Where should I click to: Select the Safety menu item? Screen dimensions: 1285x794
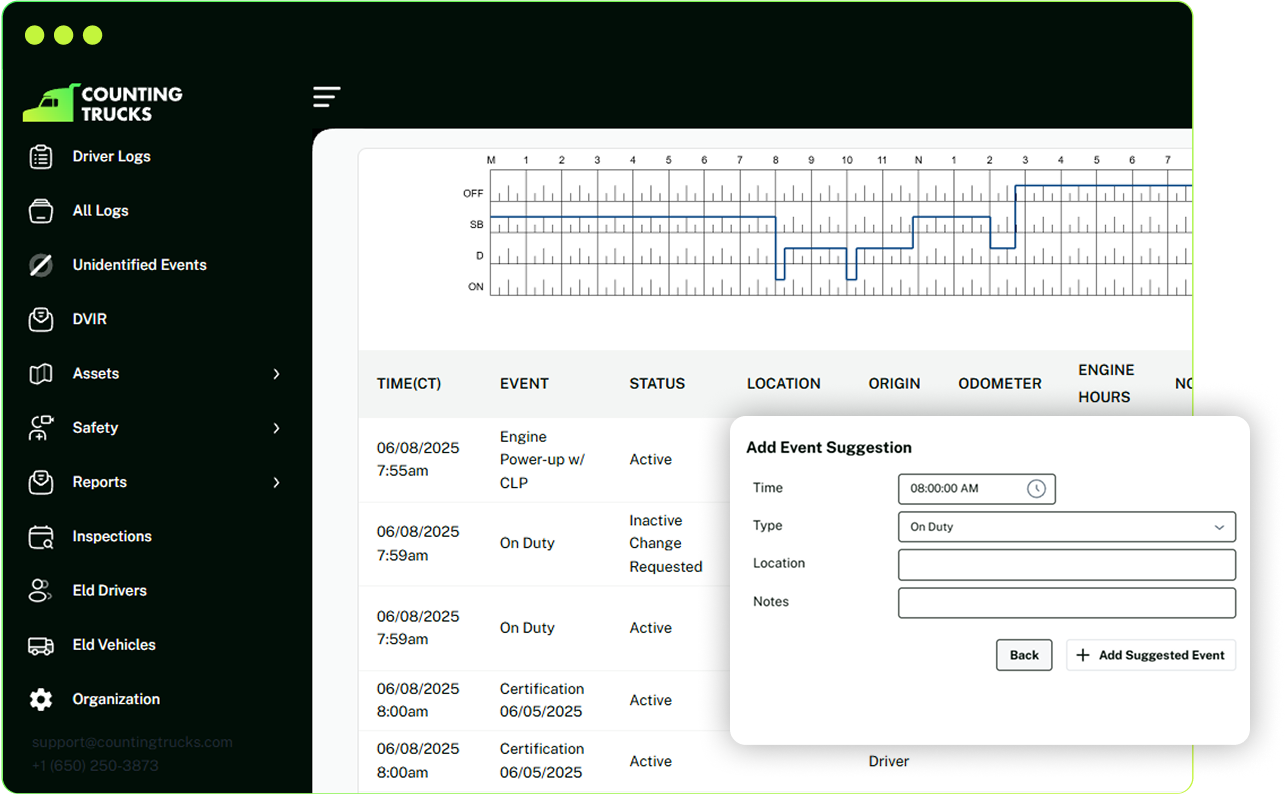coord(95,428)
